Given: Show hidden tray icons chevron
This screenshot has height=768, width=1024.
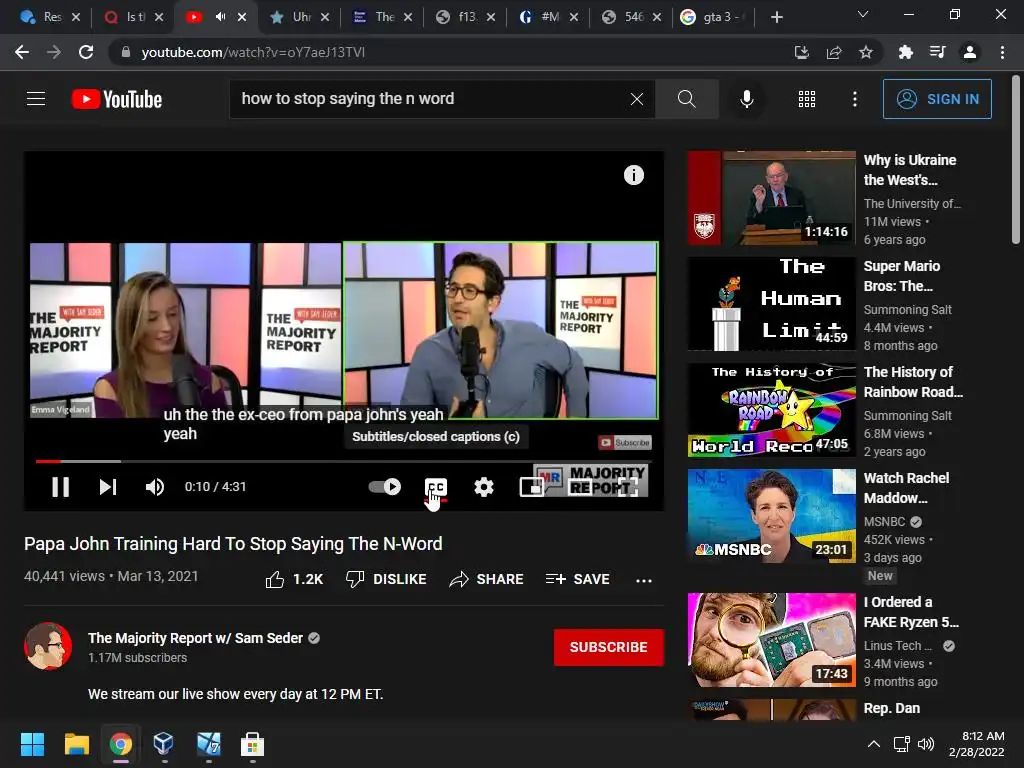Looking at the screenshot, I should [x=874, y=744].
